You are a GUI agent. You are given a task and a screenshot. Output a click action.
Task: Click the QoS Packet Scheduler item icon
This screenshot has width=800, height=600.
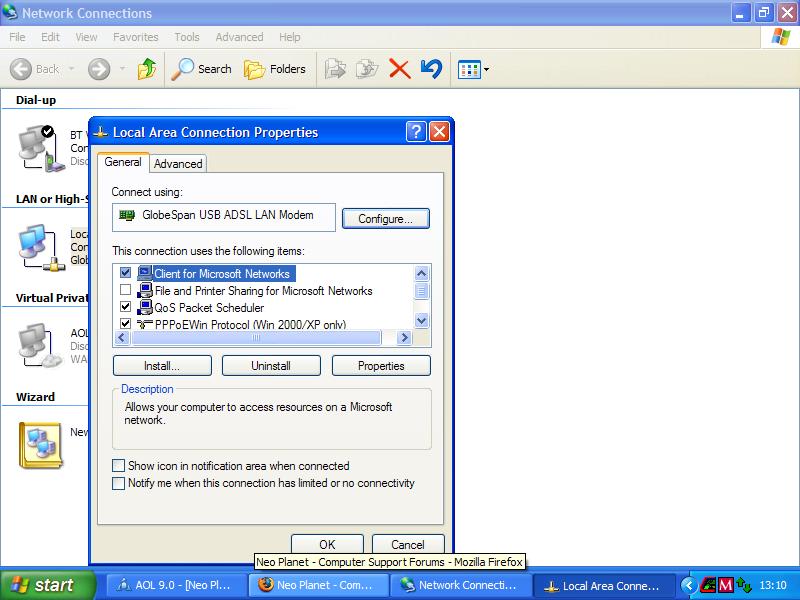pos(145,307)
